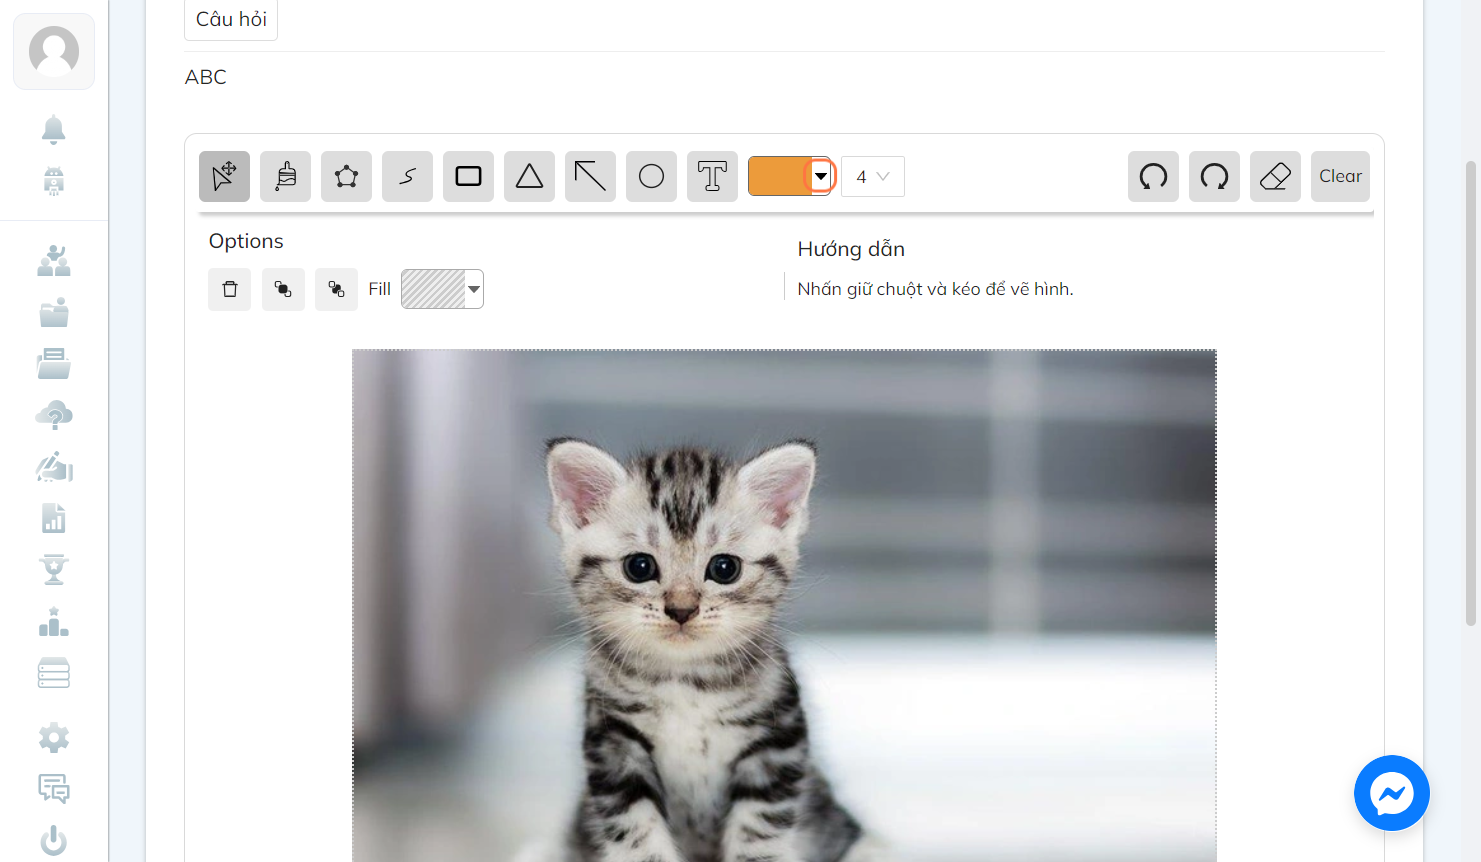Select the circle drawing tool
This screenshot has height=862, width=1481.
(651, 177)
